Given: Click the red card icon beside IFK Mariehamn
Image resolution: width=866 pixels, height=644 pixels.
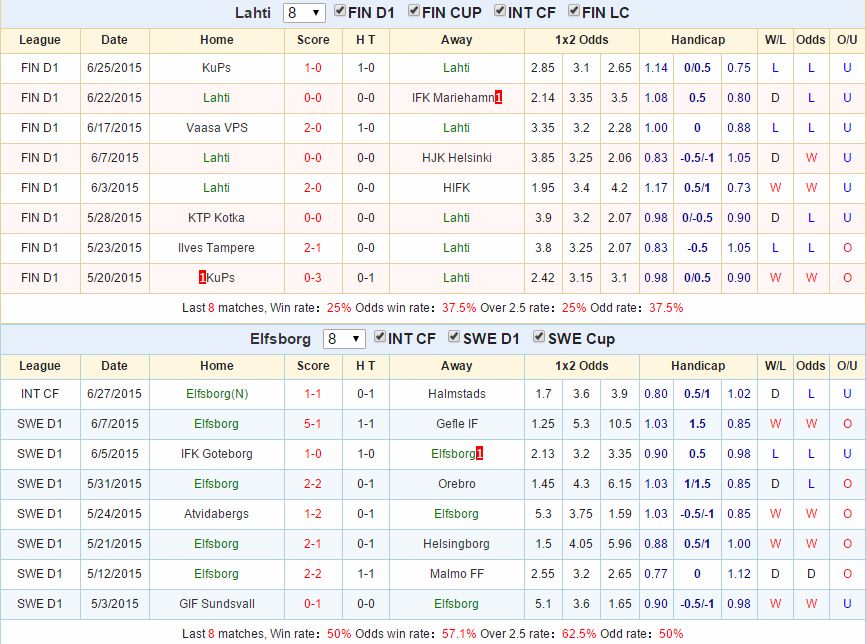Looking at the screenshot, I should (x=499, y=98).
